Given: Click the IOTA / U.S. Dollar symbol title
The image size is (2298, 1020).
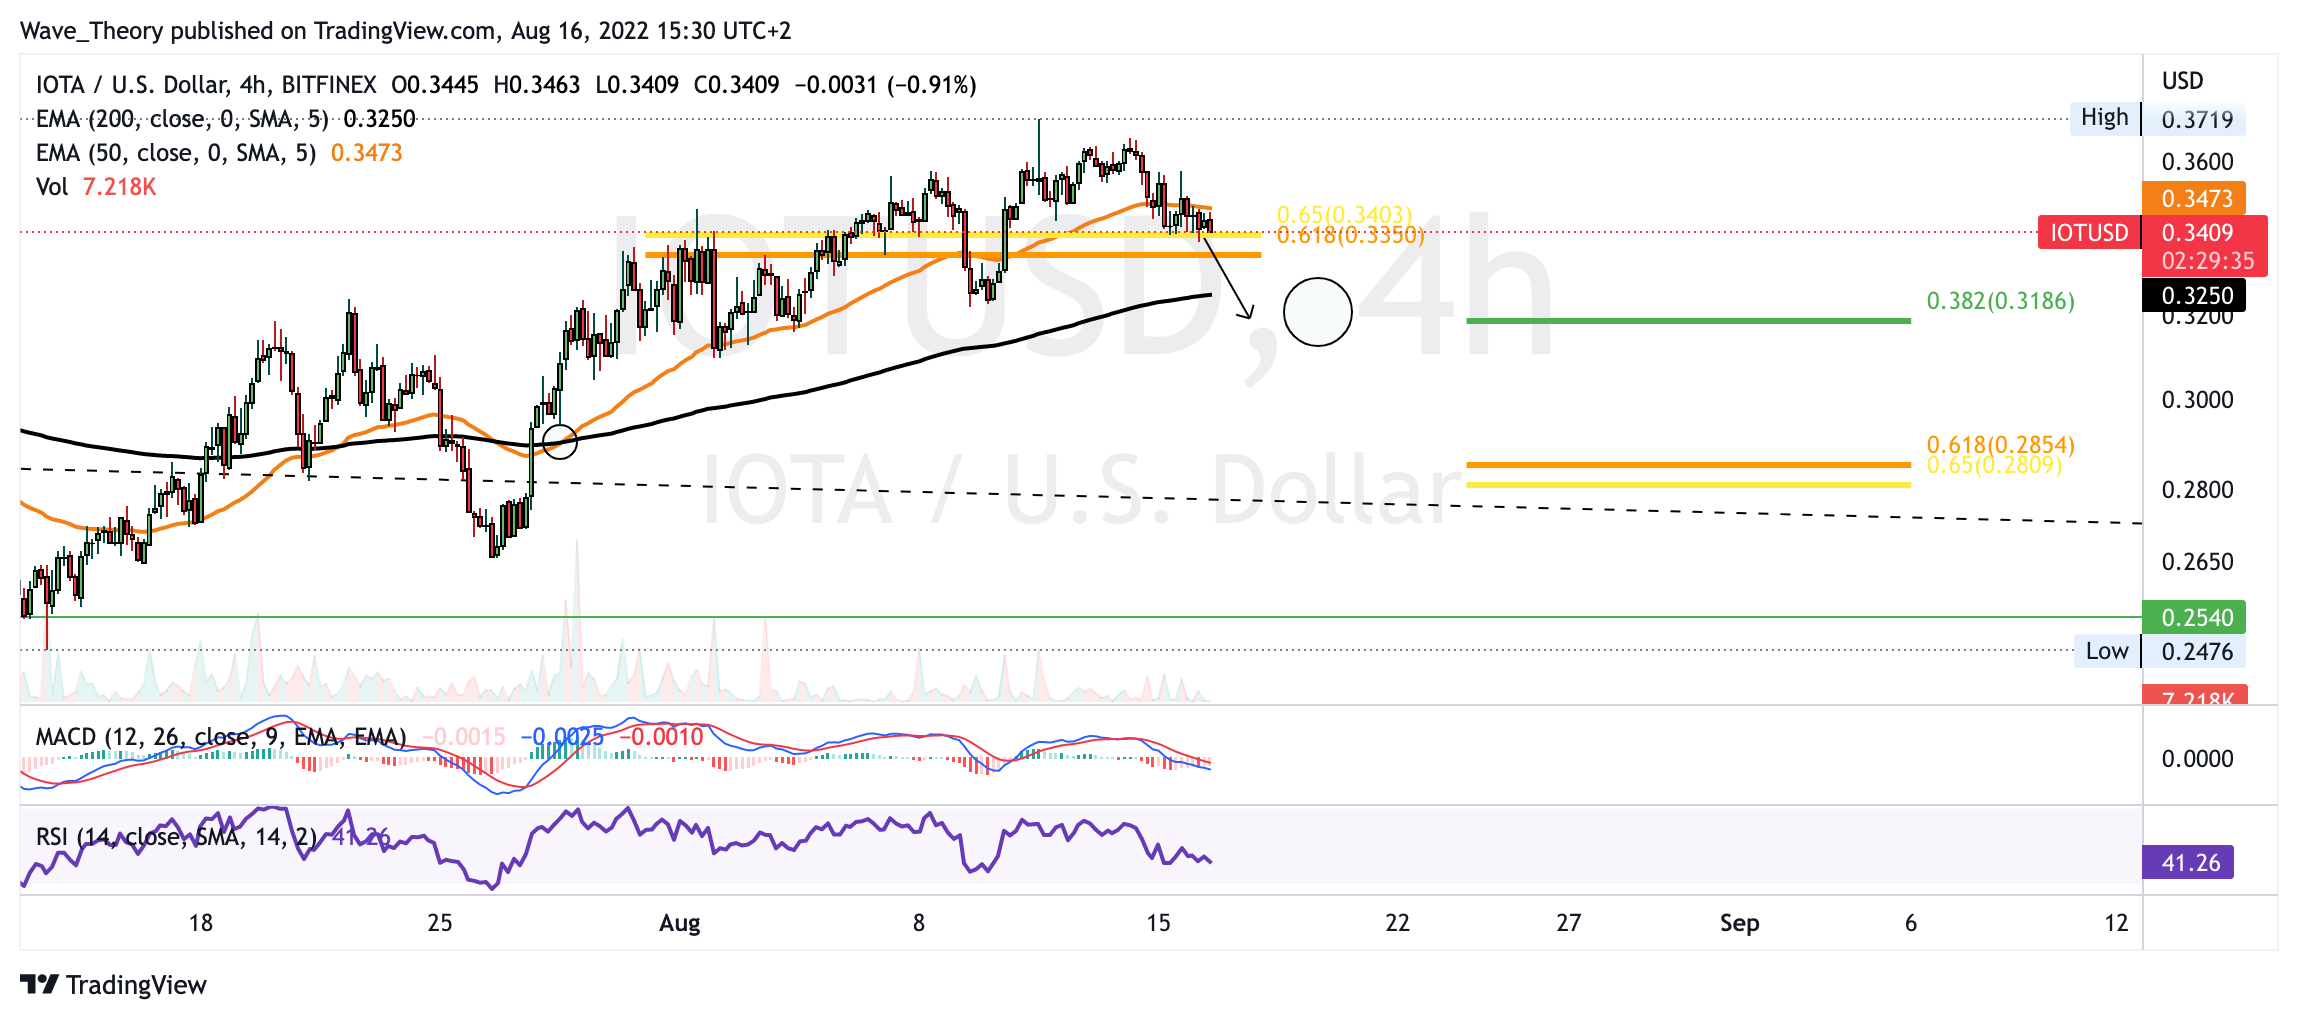Looking at the screenshot, I should [206, 85].
